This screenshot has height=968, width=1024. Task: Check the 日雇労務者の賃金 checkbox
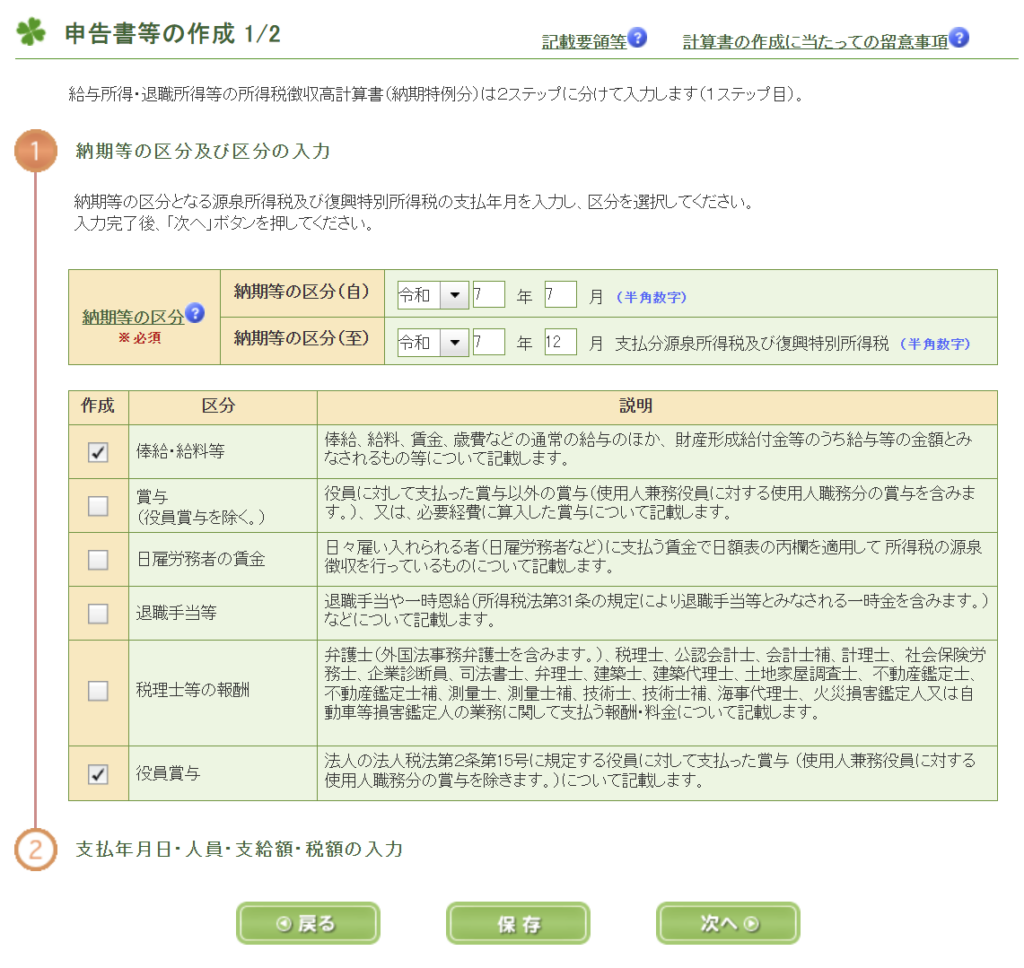pyautogui.click(x=98, y=560)
